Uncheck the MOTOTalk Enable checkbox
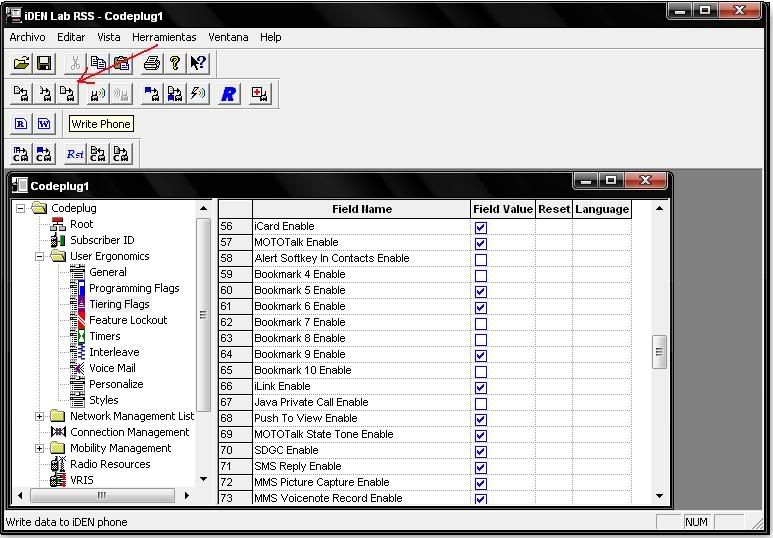 (x=481, y=244)
